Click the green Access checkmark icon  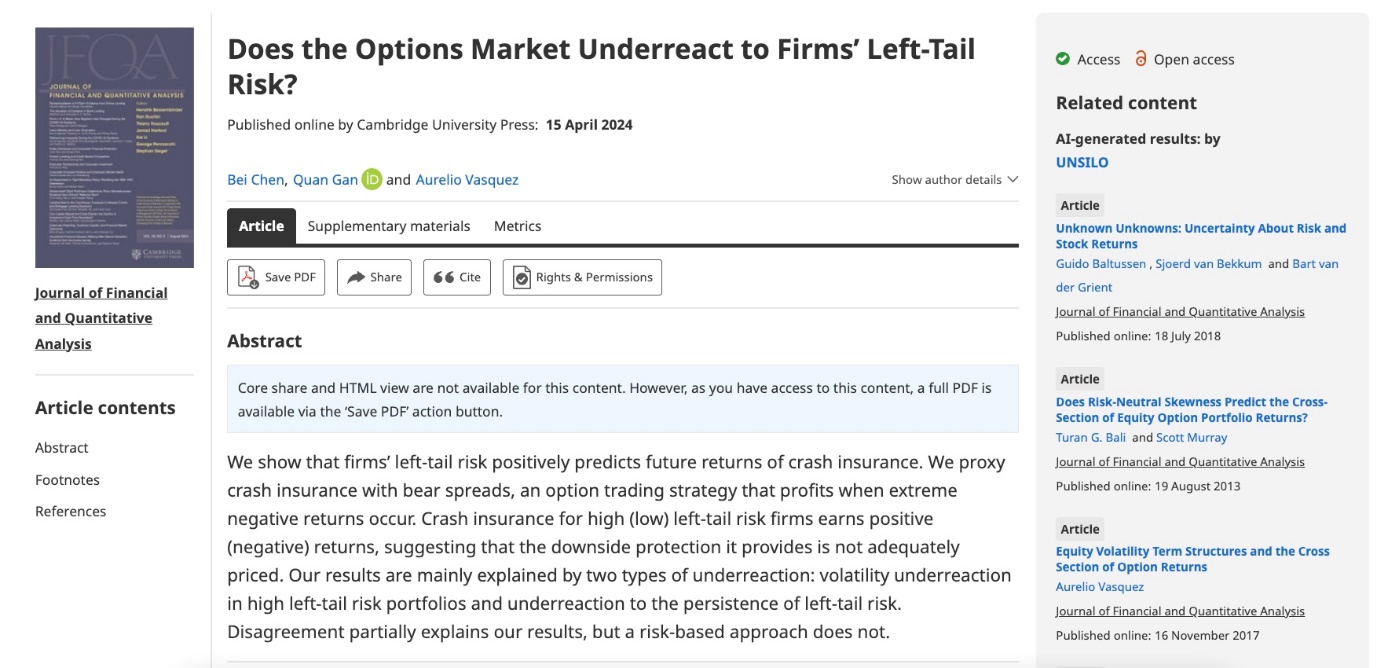coord(1063,59)
